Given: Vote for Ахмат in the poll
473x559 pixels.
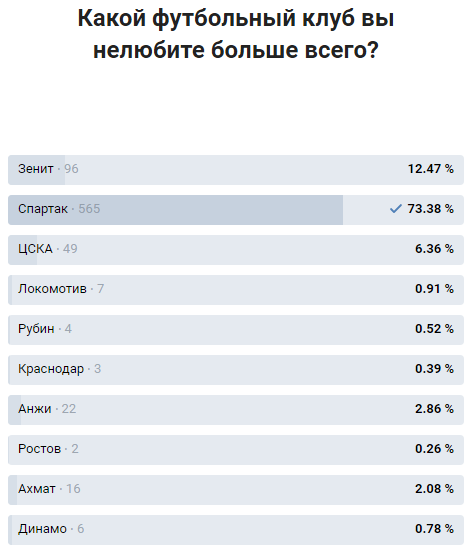Looking at the screenshot, I should (236, 489).
